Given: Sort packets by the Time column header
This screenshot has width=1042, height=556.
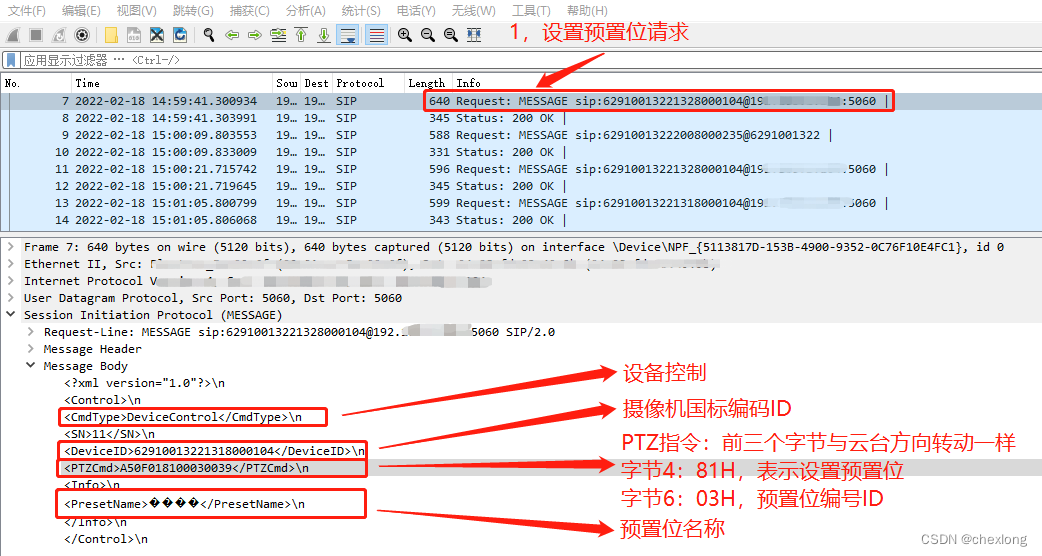Looking at the screenshot, I should click(173, 83).
